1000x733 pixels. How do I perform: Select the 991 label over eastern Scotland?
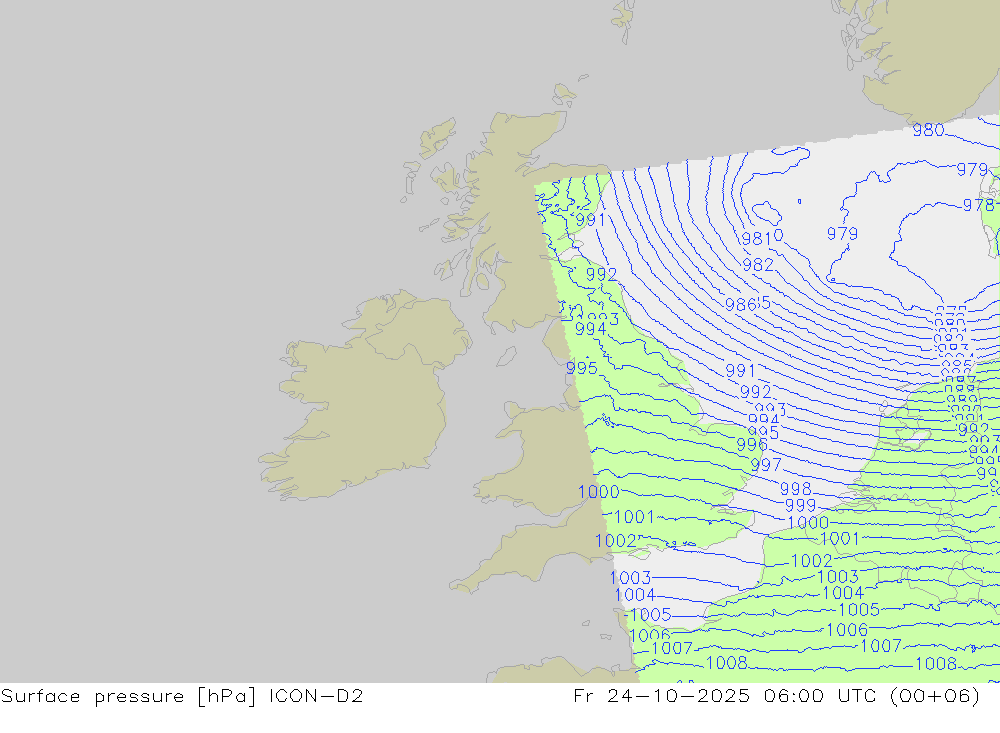(x=591, y=220)
